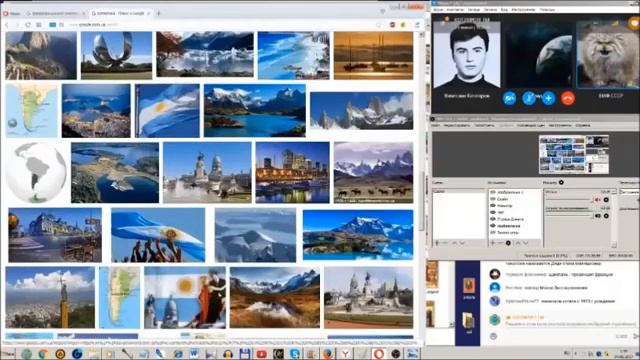Open new browser tab with plus
The image size is (640, 360).
click(159, 13)
